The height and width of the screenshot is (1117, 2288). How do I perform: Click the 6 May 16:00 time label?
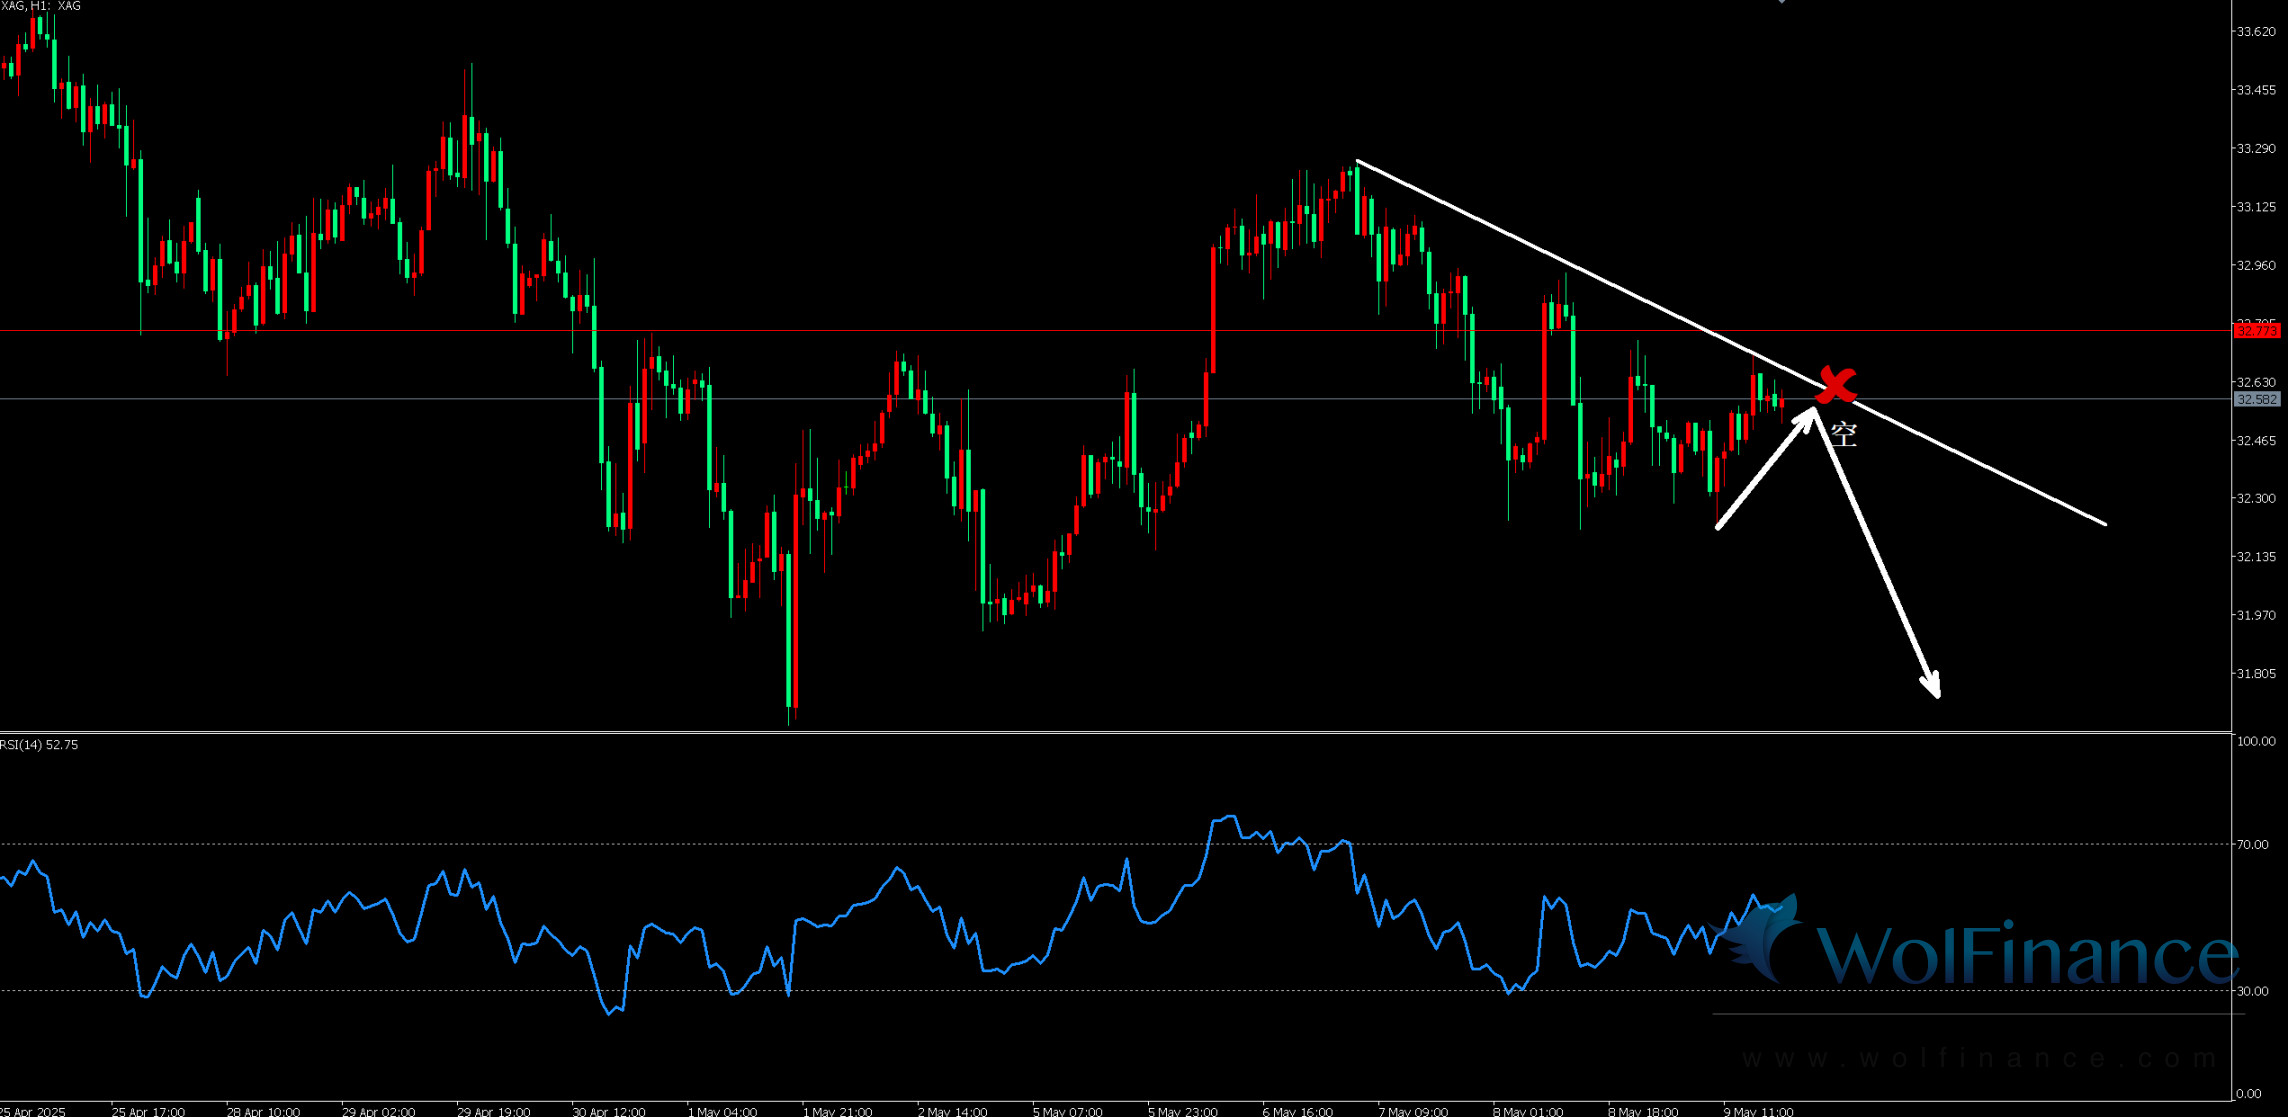point(1297,1111)
